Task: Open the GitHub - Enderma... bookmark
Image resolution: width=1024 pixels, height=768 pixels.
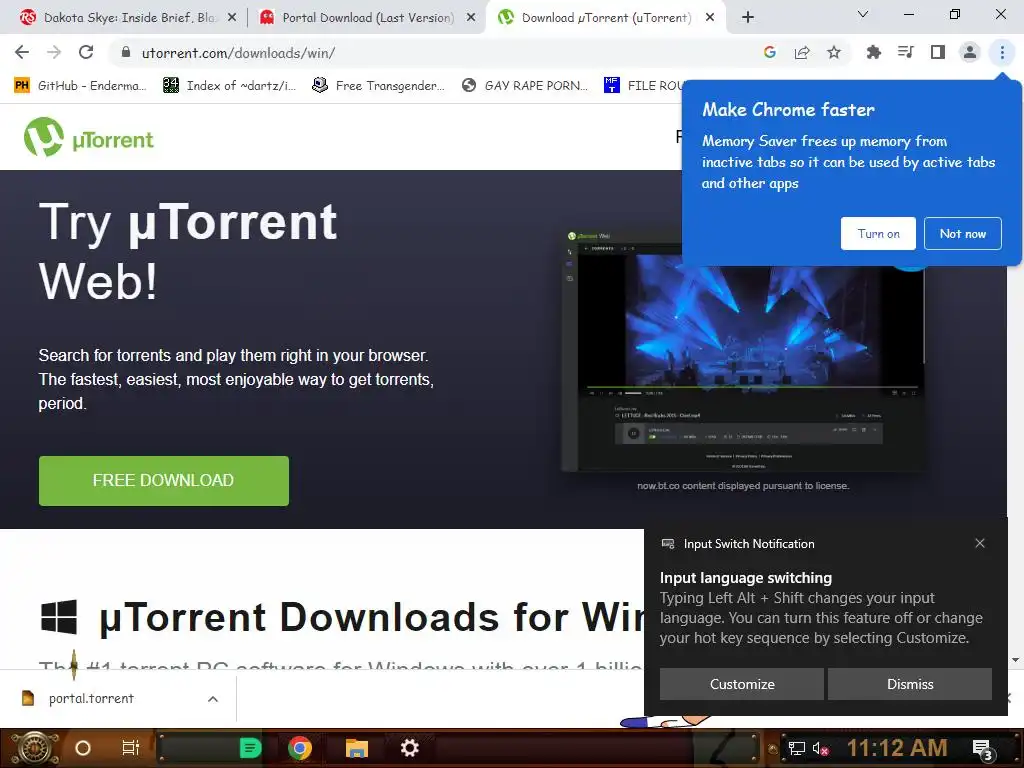Action: [81, 86]
